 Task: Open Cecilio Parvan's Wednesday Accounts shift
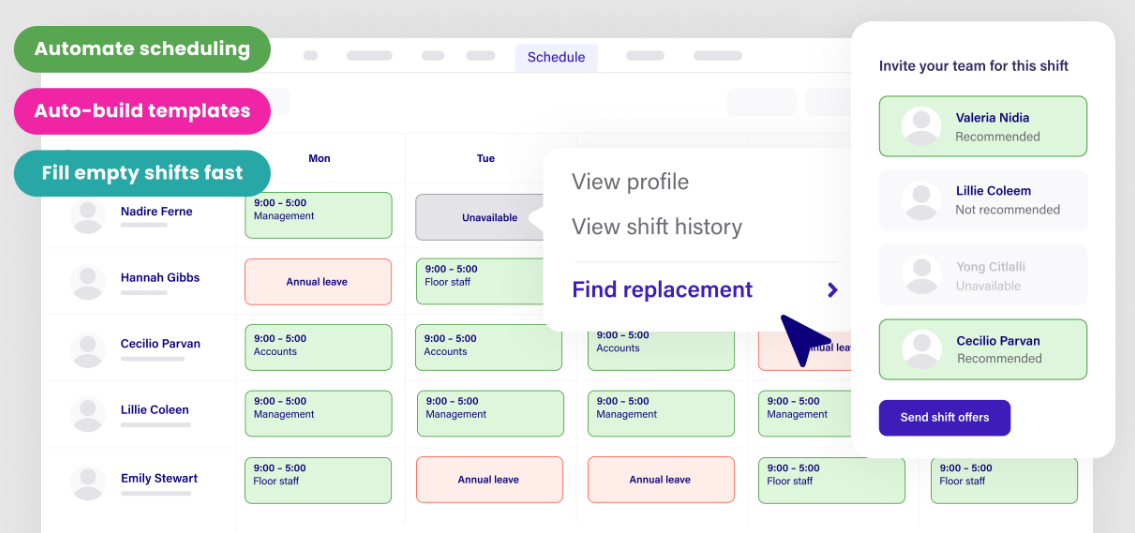(x=662, y=351)
